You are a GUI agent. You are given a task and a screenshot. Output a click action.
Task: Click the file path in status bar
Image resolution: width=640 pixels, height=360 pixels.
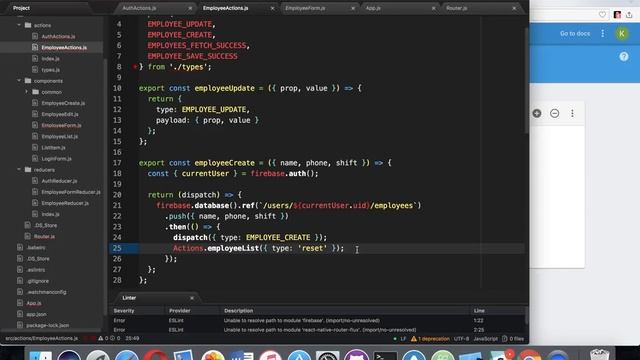tap(42, 338)
